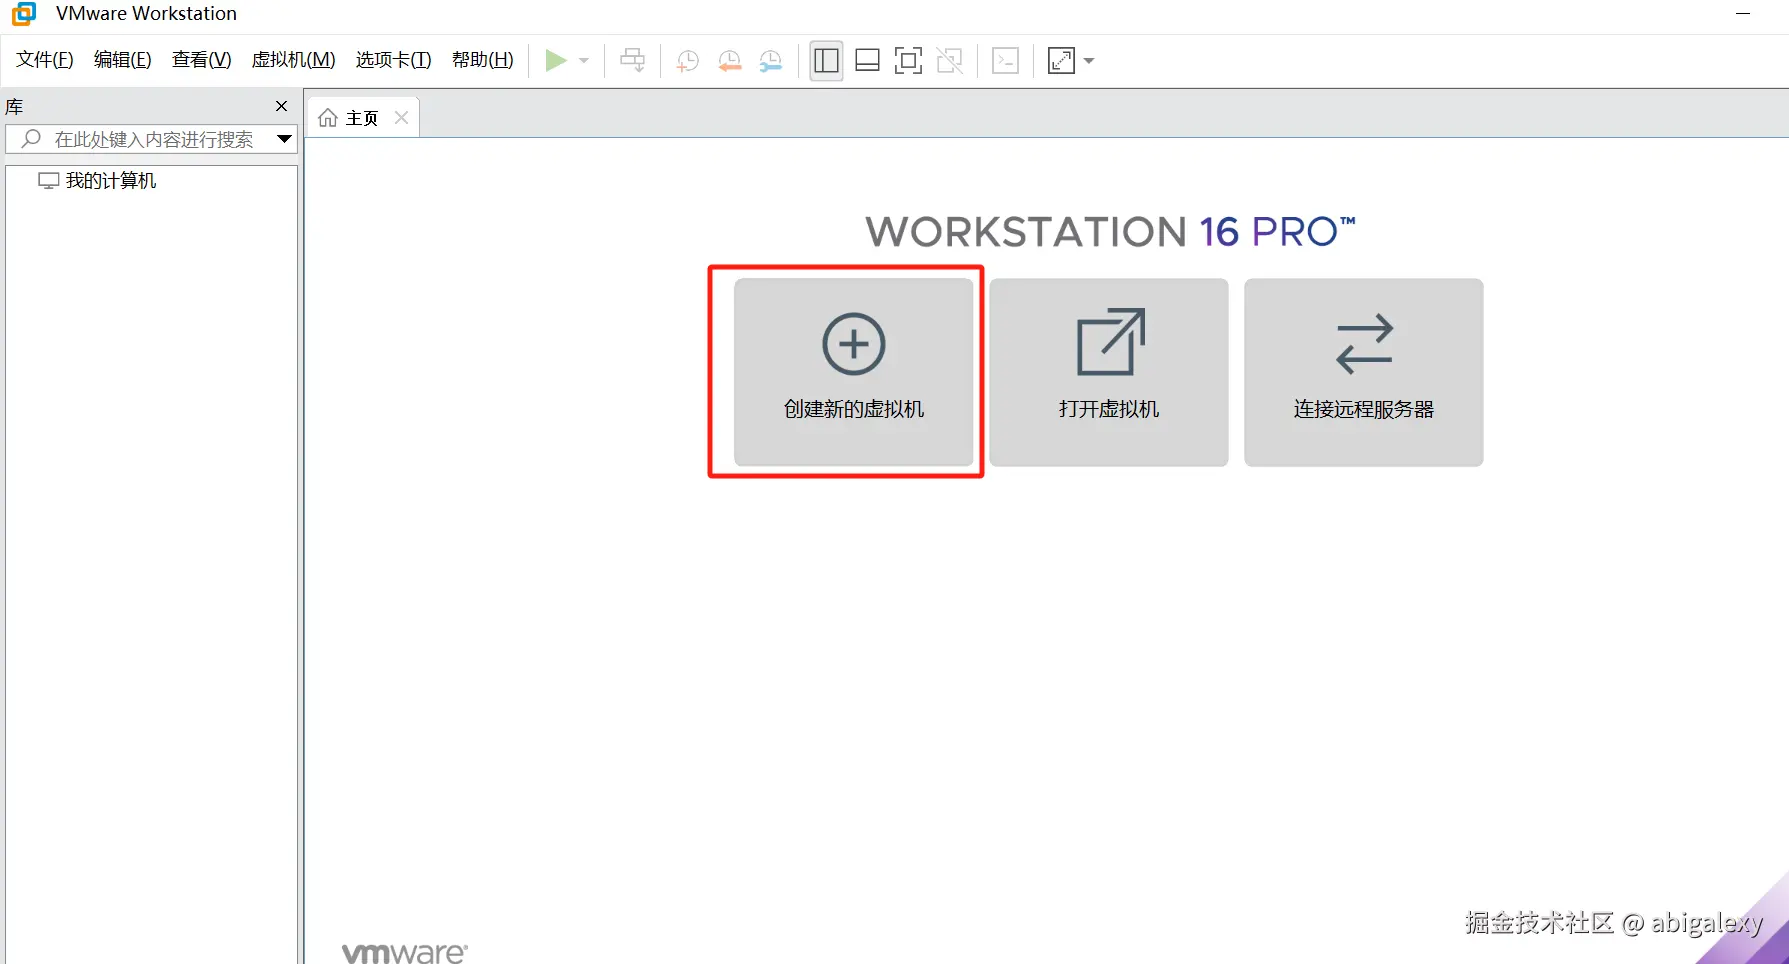Image resolution: width=1789 pixels, height=964 pixels.
Task: Click the library search input field
Action: pyautogui.click(x=152, y=139)
